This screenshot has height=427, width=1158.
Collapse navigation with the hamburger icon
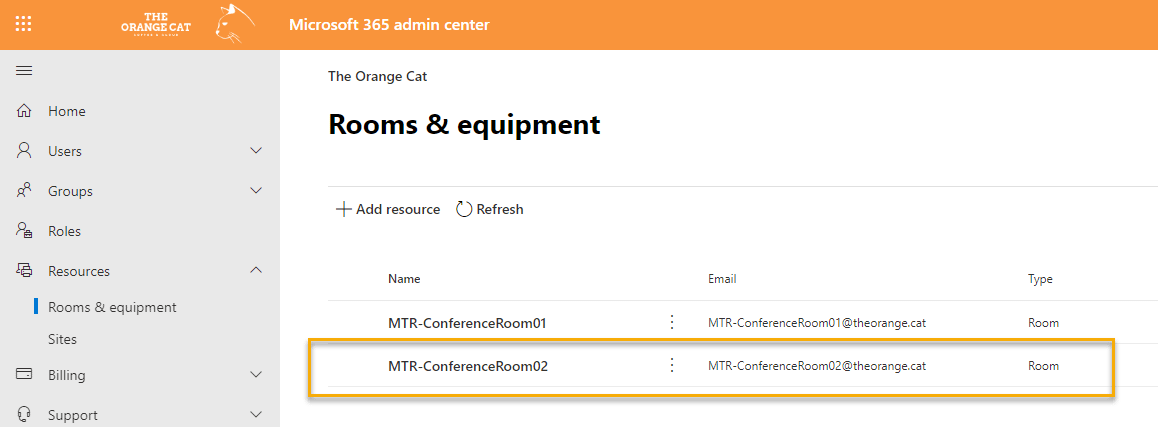24,71
